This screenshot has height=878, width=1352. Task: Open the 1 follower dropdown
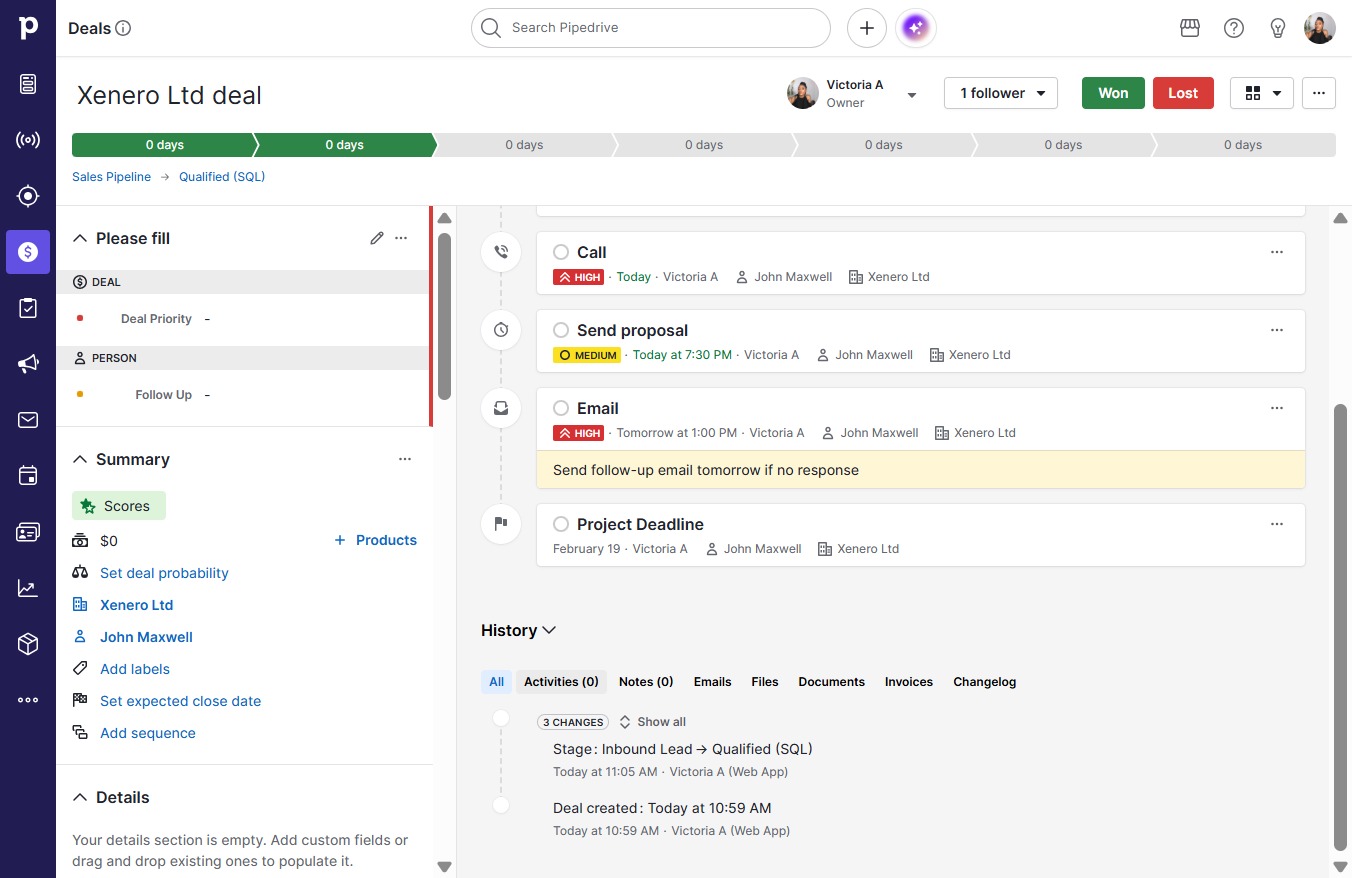pyautogui.click(x=1001, y=93)
